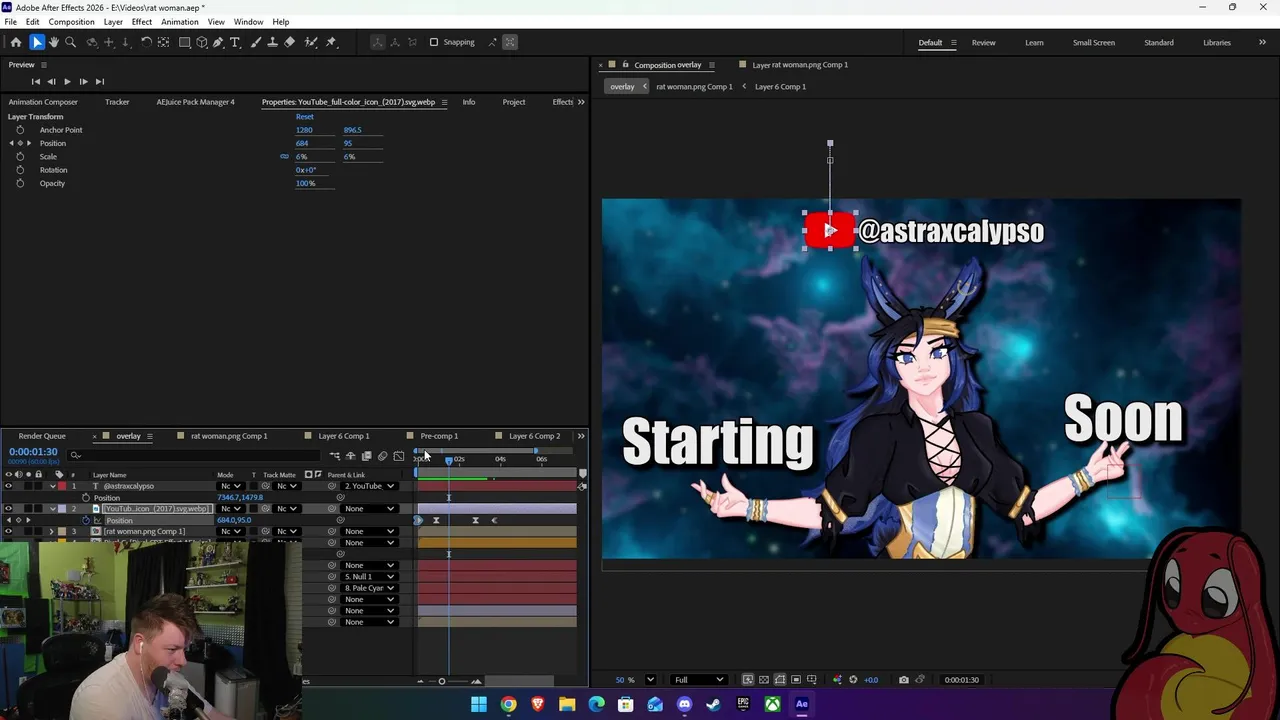1280x720 pixels.
Task: Select the Hand tool
Action: (54, 42)
